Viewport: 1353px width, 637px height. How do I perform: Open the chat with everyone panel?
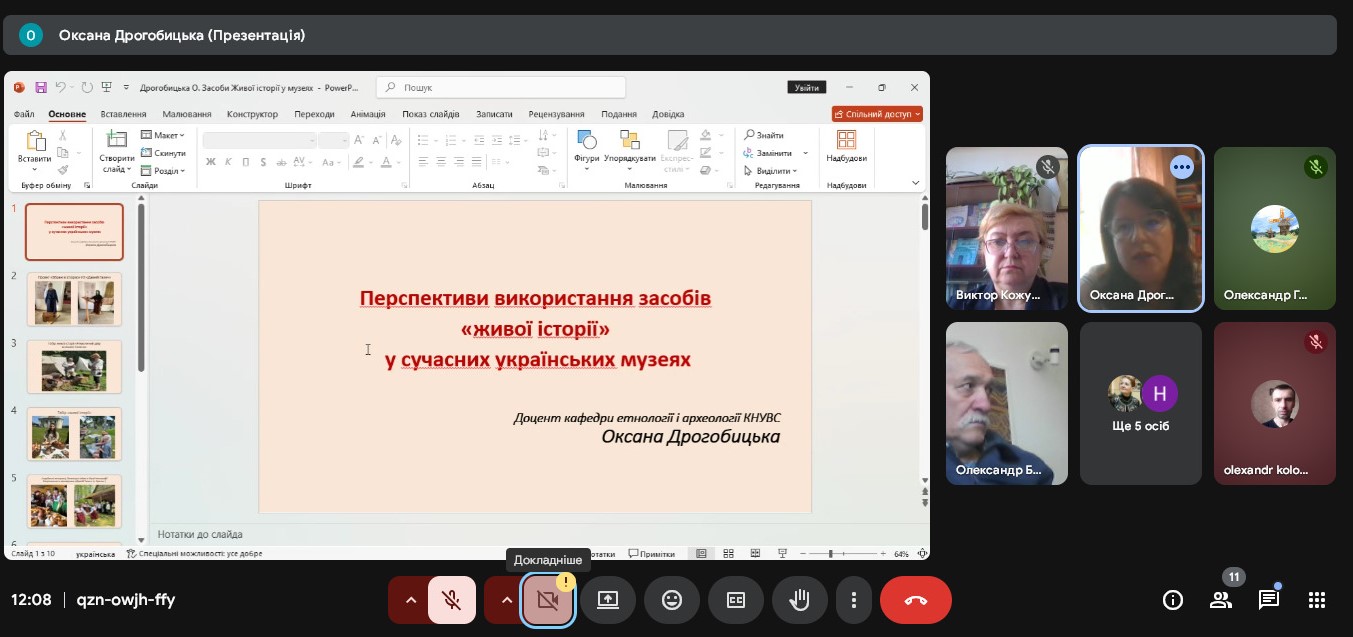point(1269,600)
